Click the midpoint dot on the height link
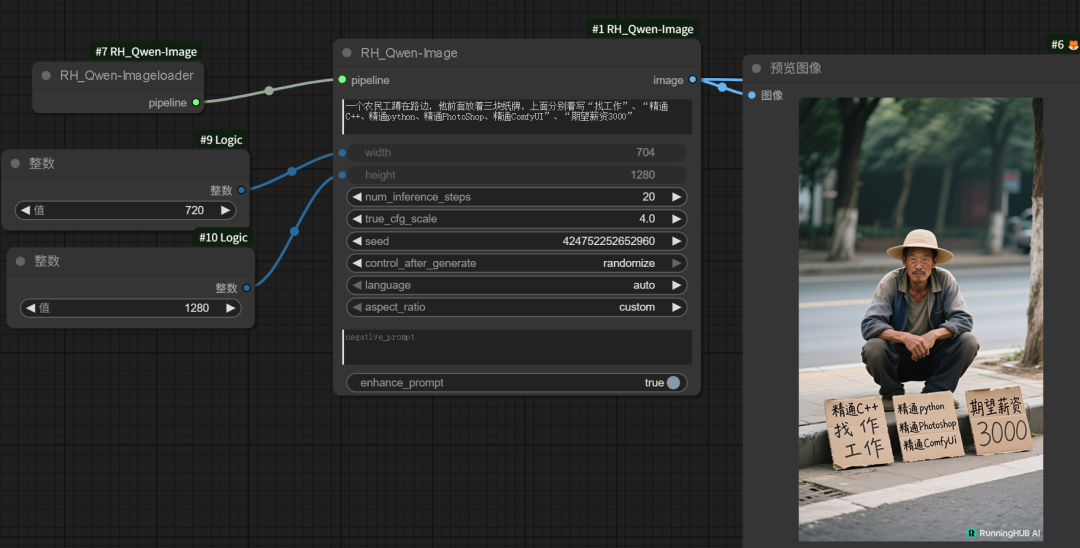This screenshot has width=1080, height=548. pyautogui.click(x=295, y=231)
